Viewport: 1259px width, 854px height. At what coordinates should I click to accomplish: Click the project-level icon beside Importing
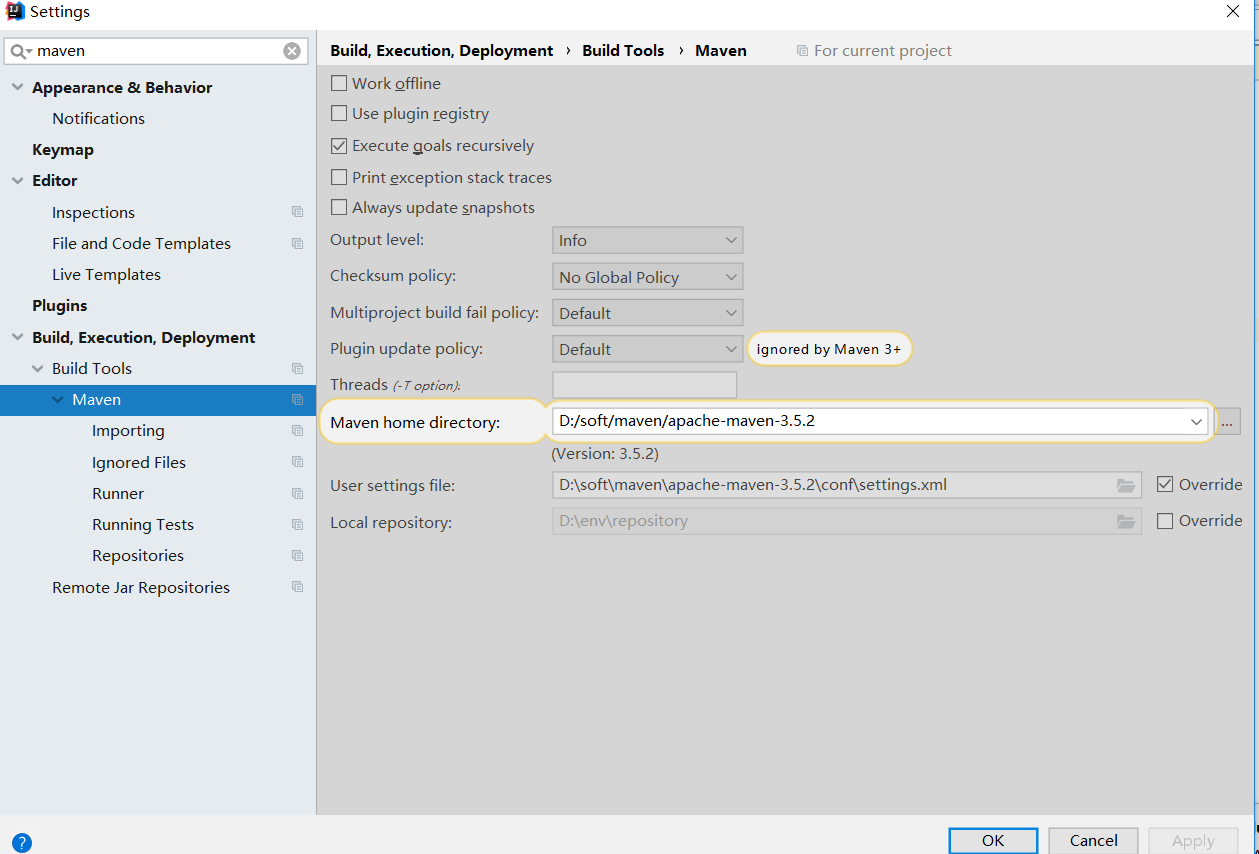pos(297,430)
